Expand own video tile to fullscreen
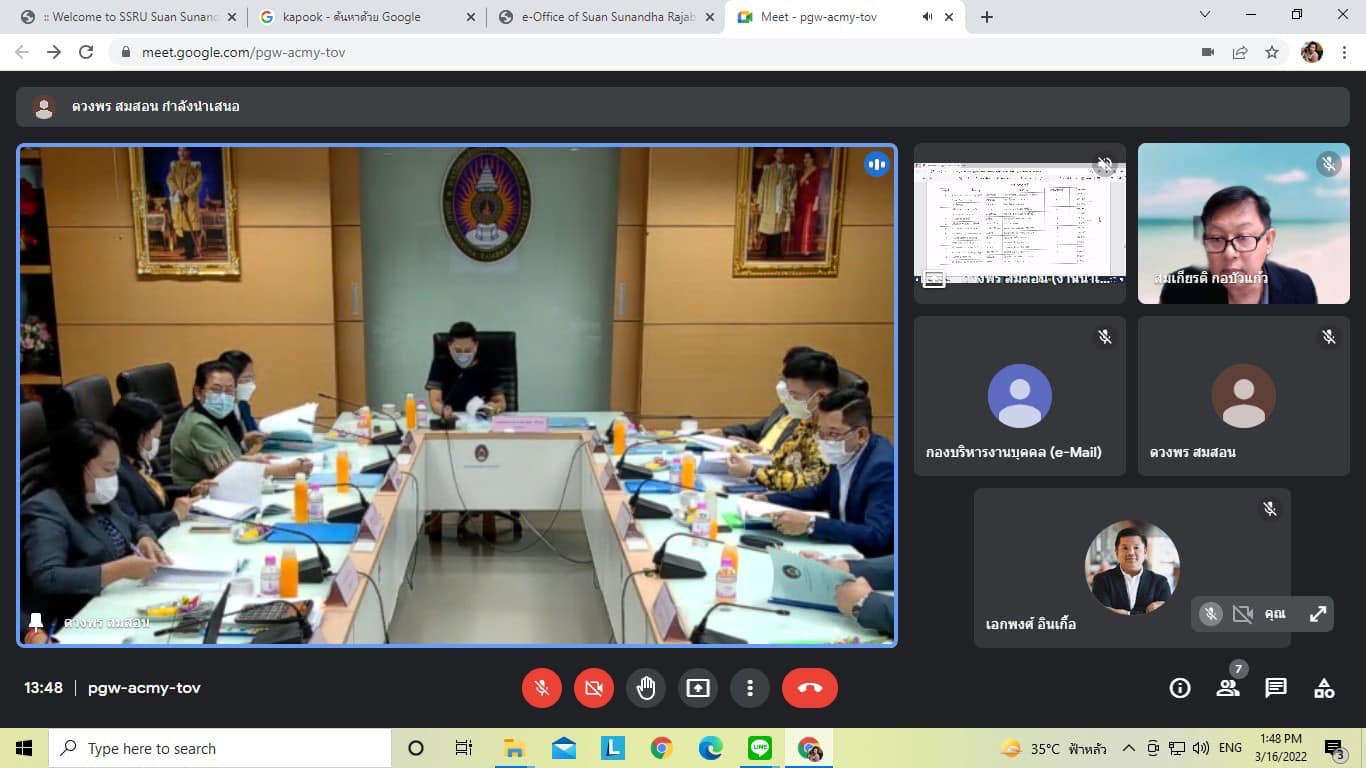The image size is (1366, 768). [1318, 614]
